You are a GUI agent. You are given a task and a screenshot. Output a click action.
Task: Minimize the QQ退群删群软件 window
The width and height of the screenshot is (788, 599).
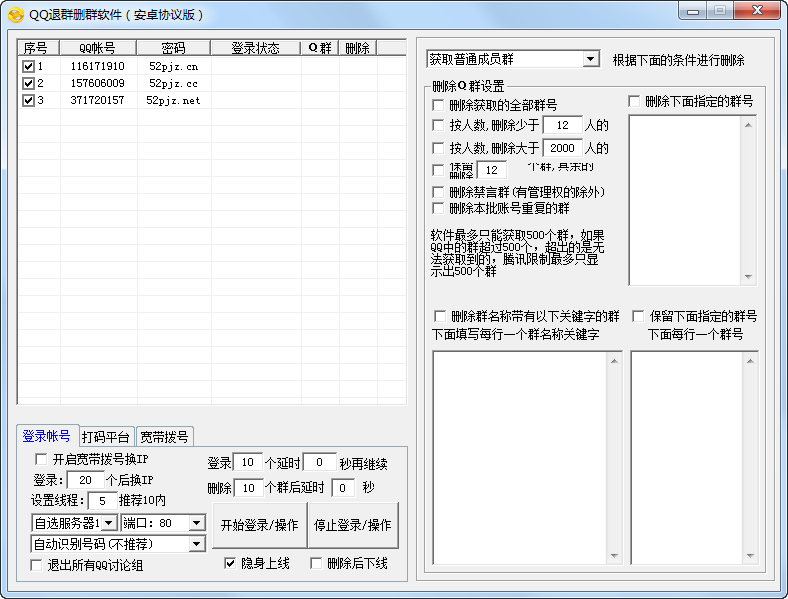pos(693,11)
